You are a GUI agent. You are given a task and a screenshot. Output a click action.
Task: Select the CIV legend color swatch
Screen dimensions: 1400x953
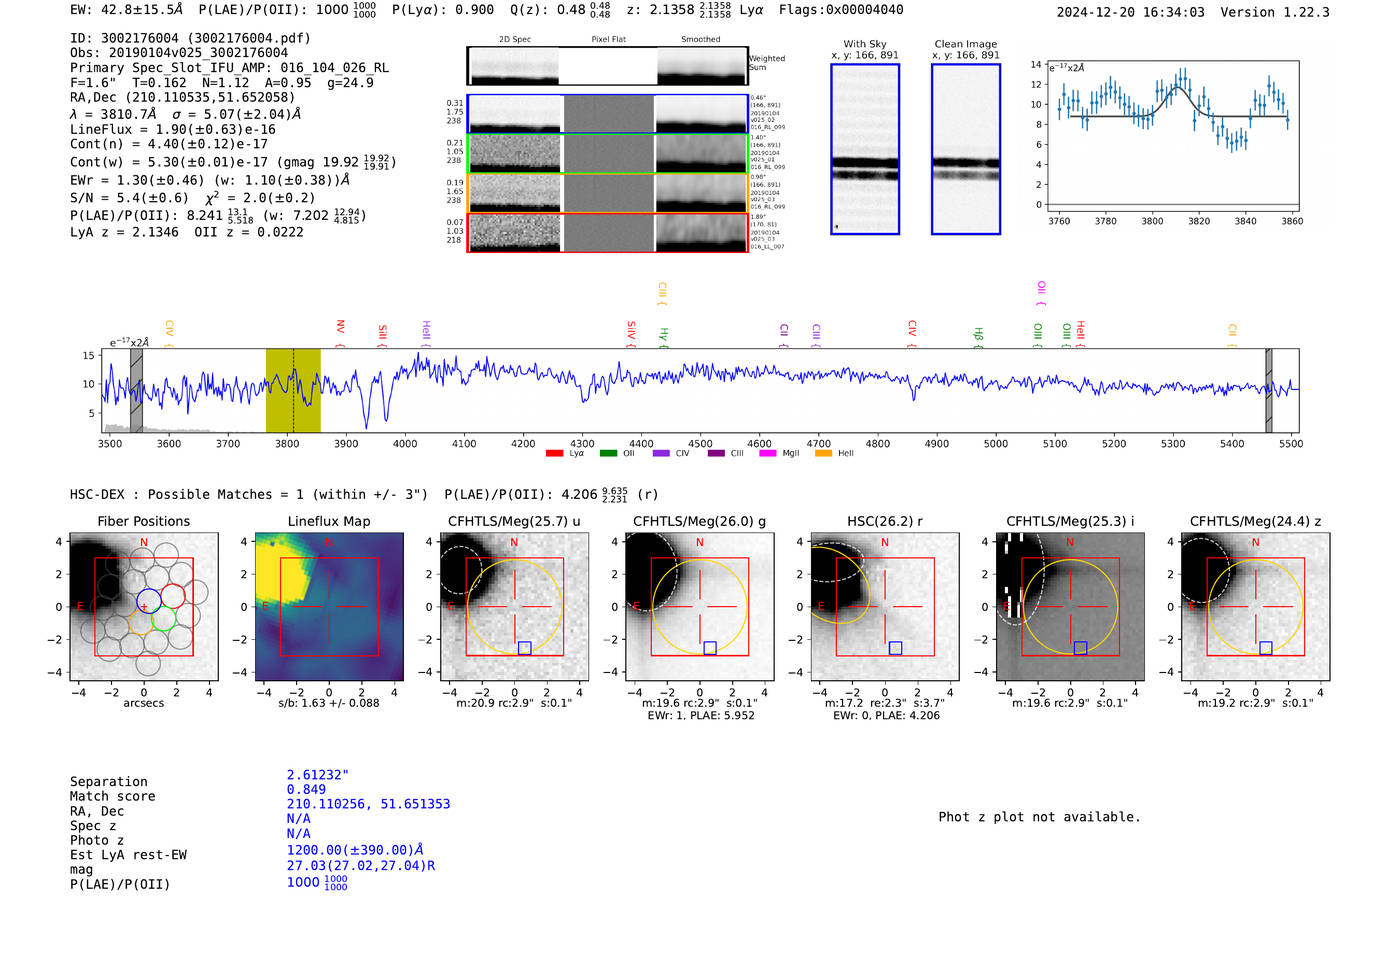[x=661, y=453]
